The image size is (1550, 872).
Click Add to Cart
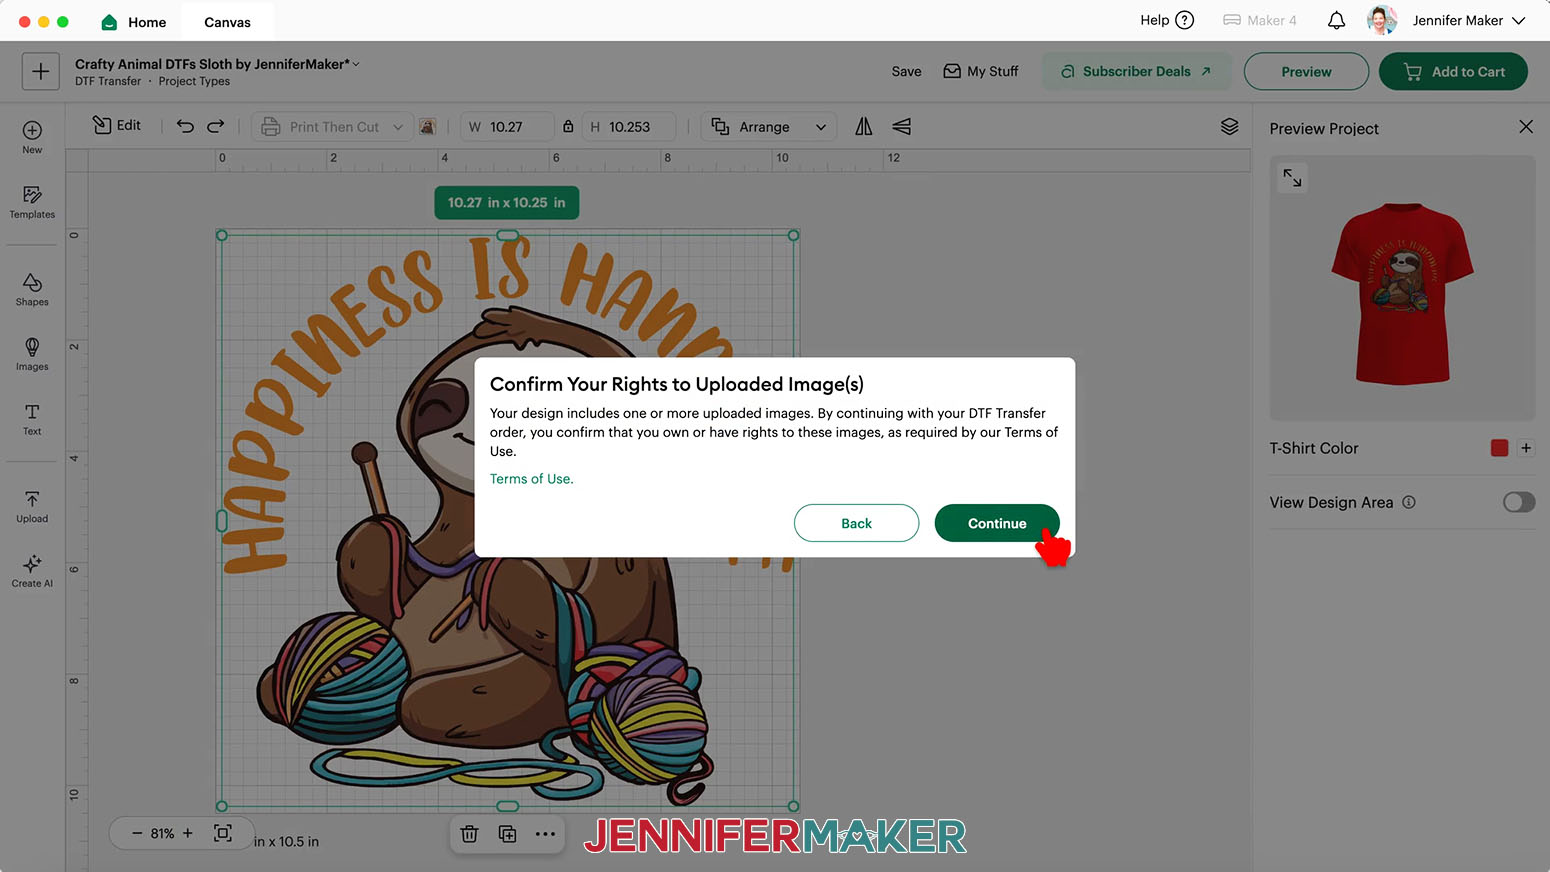click(x=1453, y=71)
